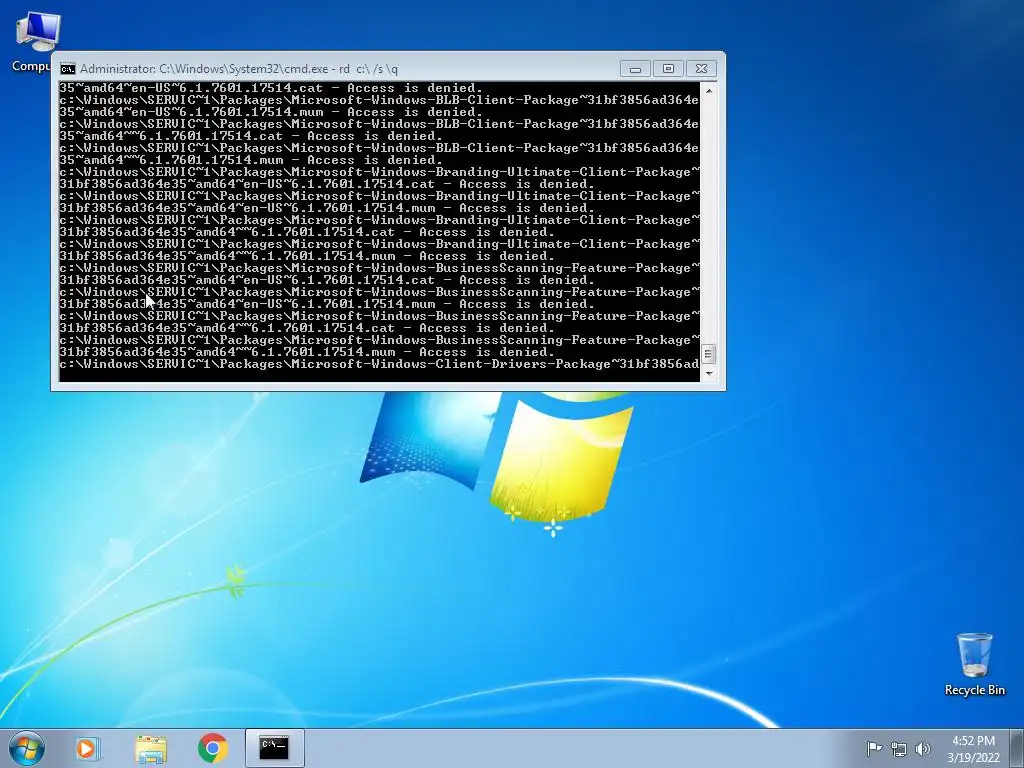Image resolution: width=1024 pixels, height=768 pixels.
Task: Open Action Center flag icon in tray
Action: (874, 748)
